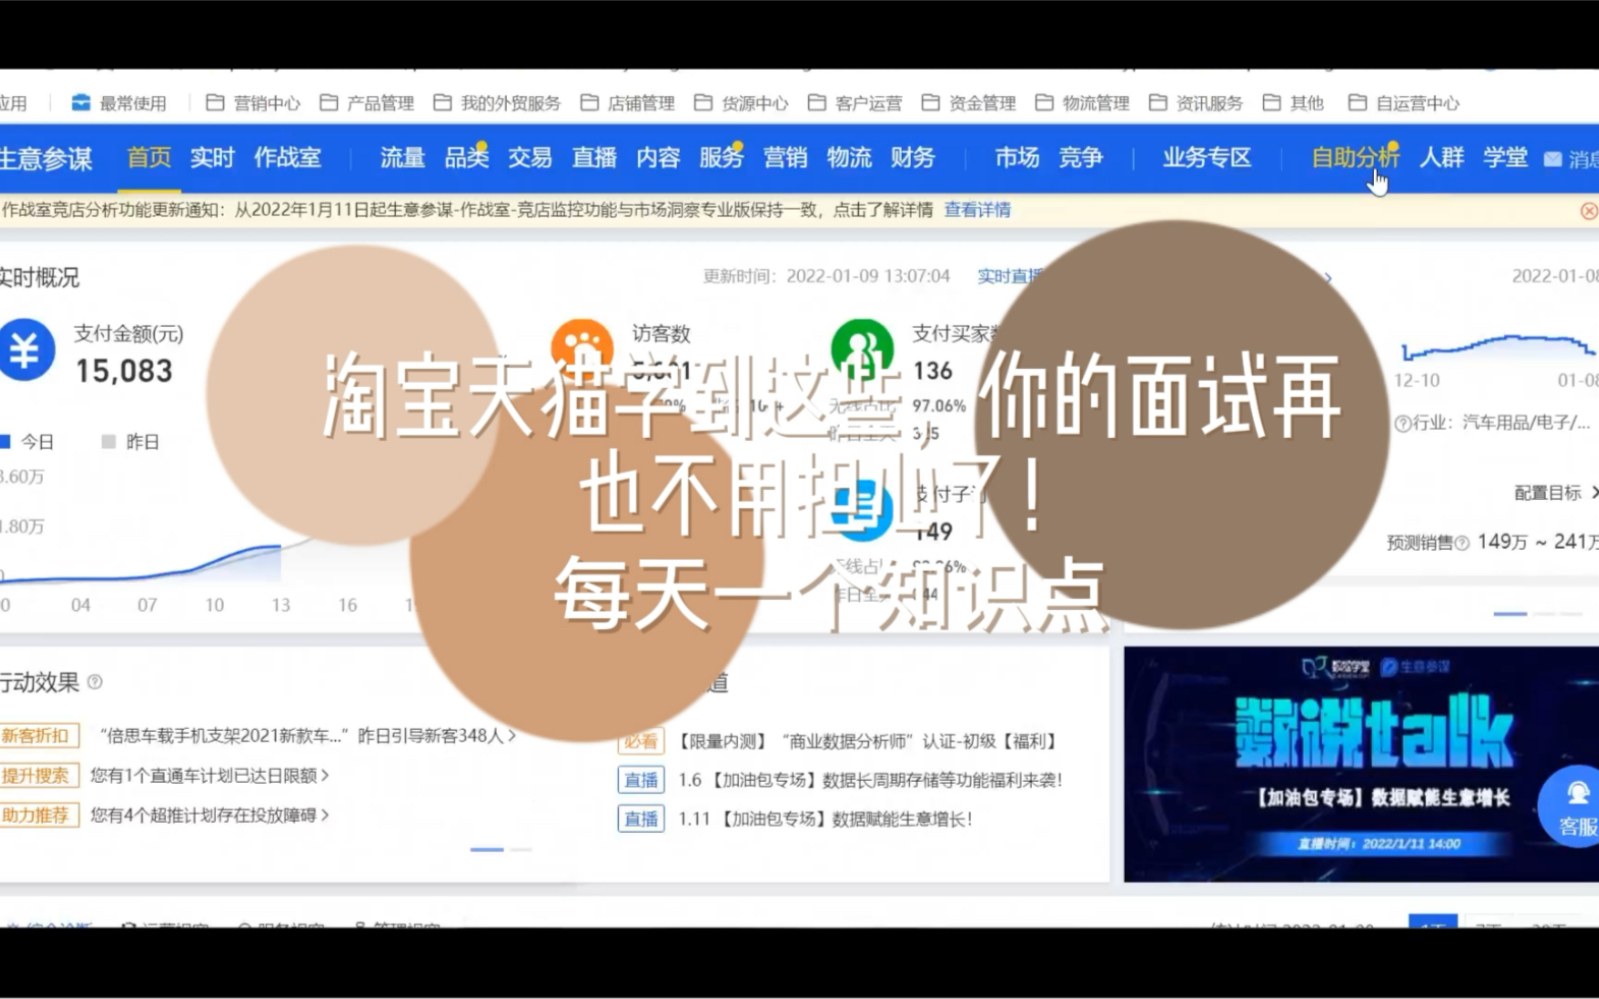Viewport: 1599px width, 999px height.
Task: Open the 1.11 数据赋能生意增长 announcement
Action: click(825, 819)
